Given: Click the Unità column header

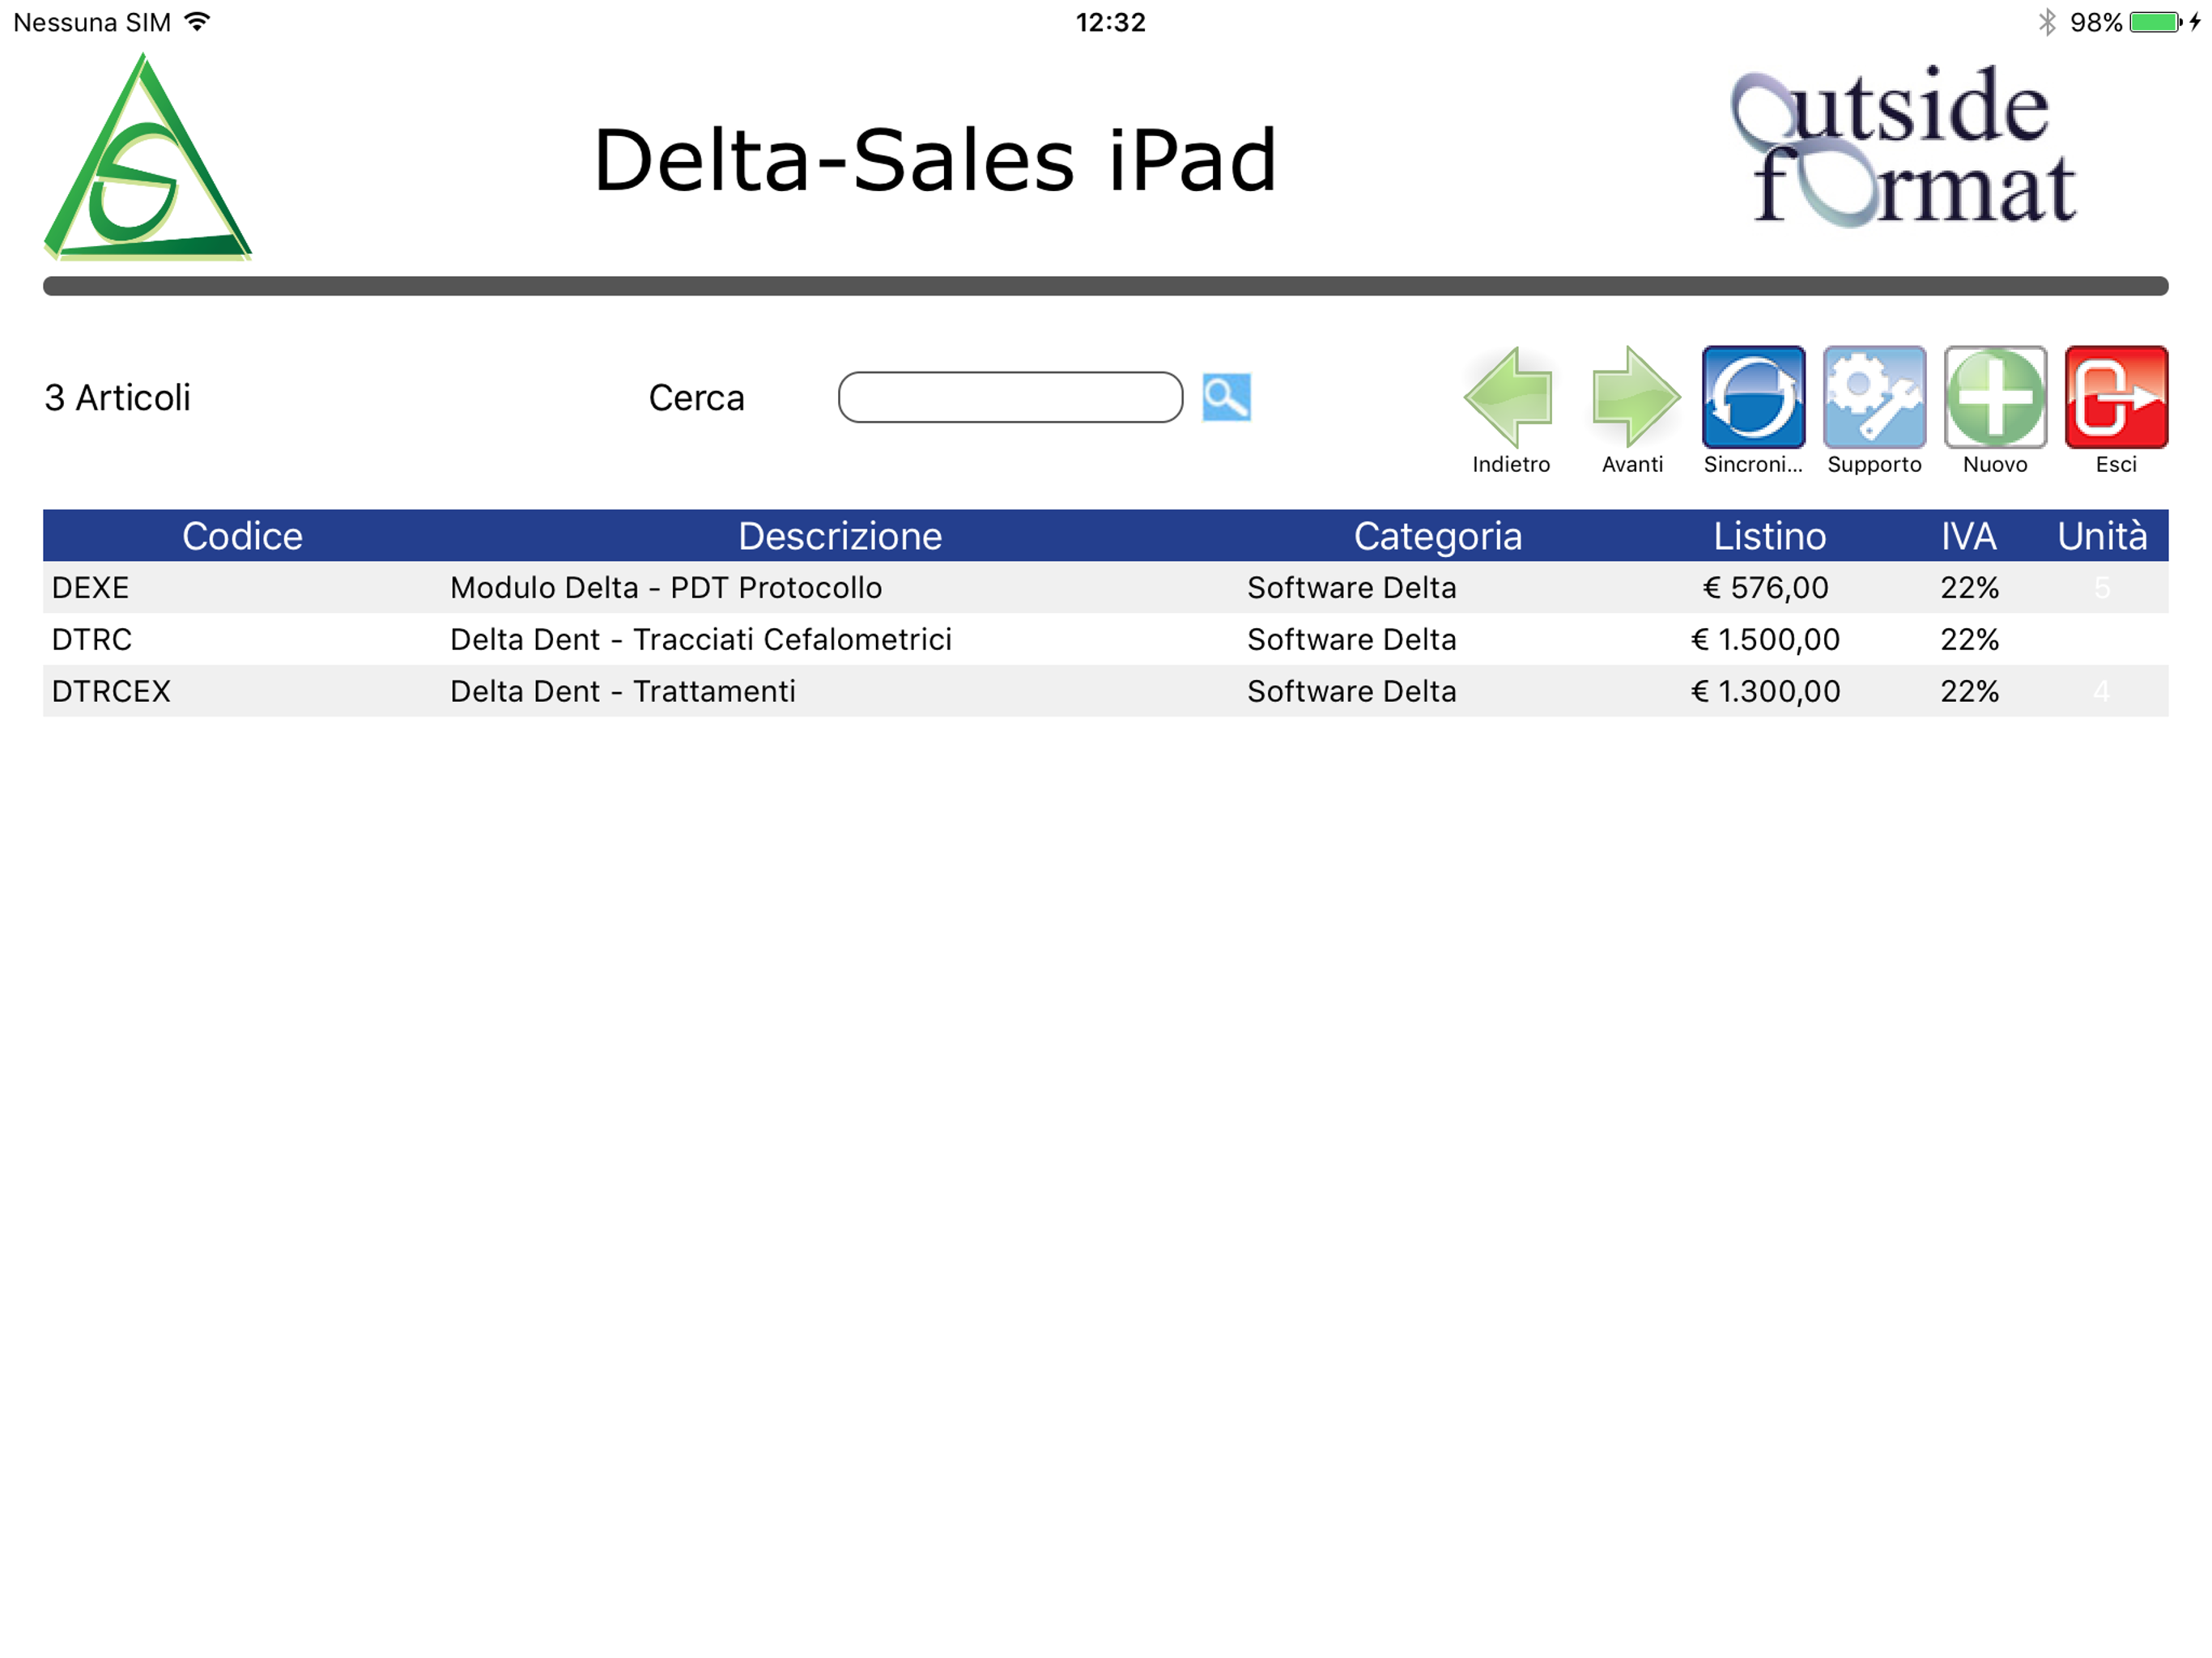Looking at the screenshot, I should click(x=2101, y=536).
